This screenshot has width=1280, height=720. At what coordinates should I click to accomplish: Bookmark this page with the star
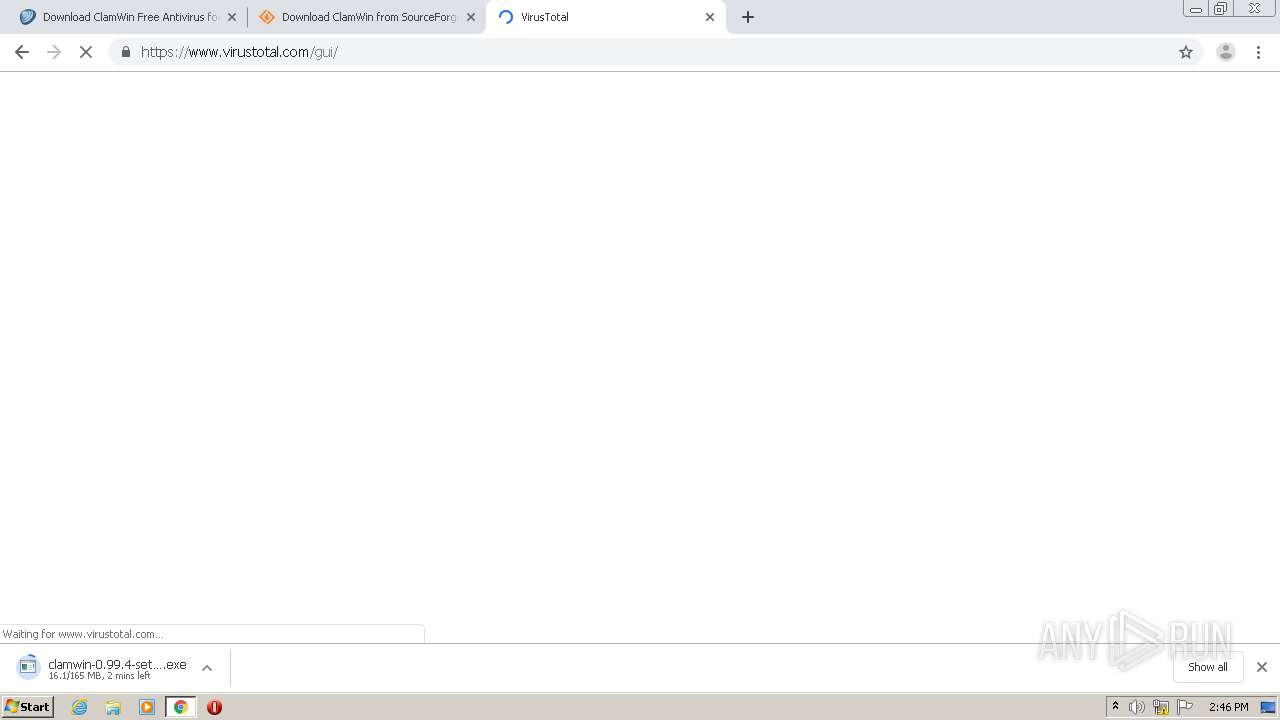1186,52
